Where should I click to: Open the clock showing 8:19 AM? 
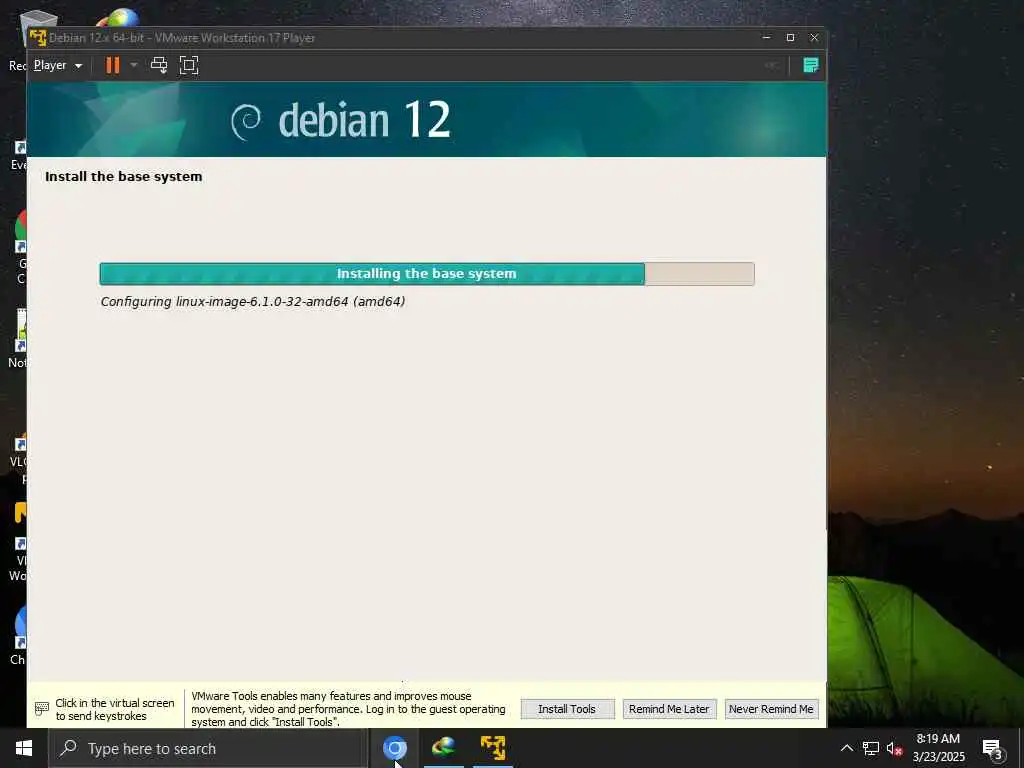pos(938,748)
